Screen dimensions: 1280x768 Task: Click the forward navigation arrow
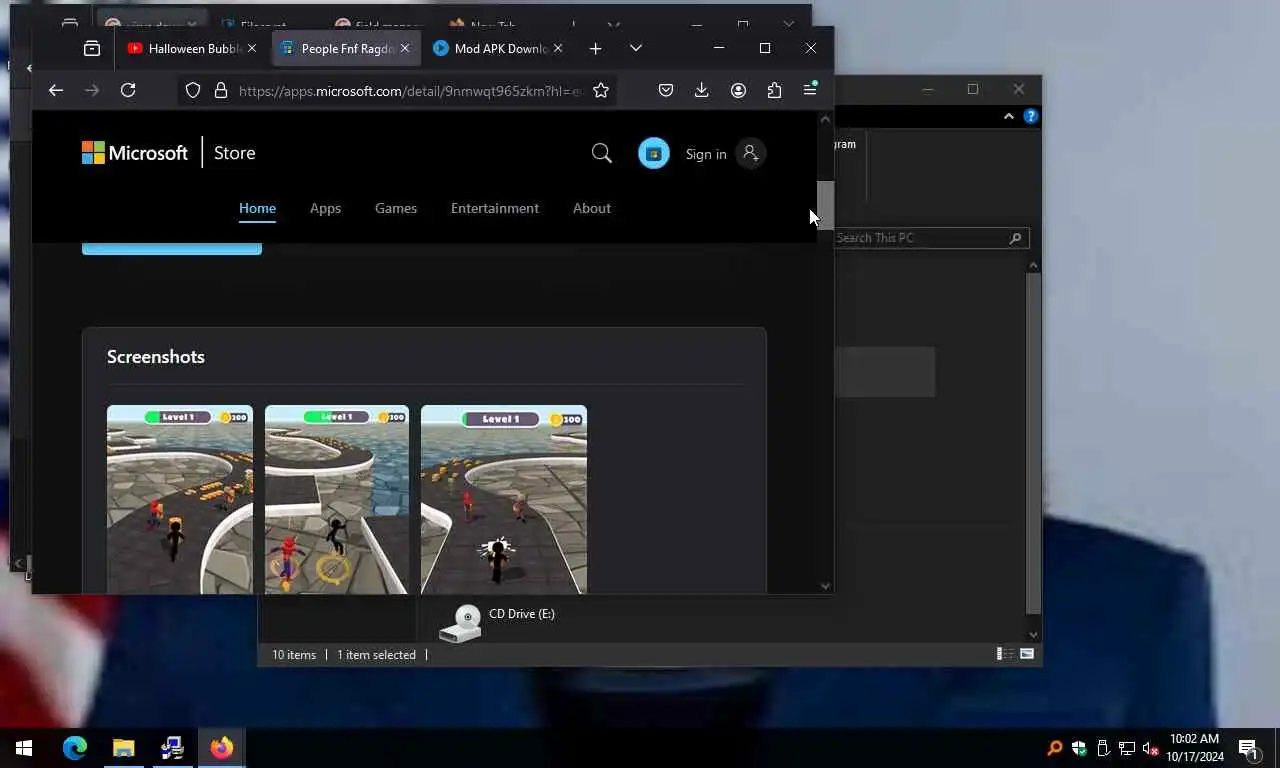point(92,90)
